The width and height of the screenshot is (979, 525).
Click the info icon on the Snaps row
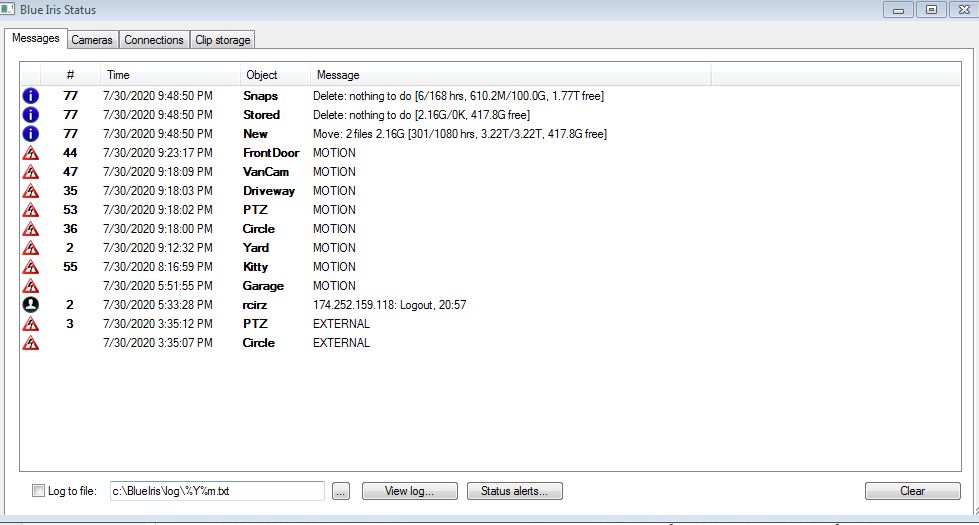click(x=31, y=96)
